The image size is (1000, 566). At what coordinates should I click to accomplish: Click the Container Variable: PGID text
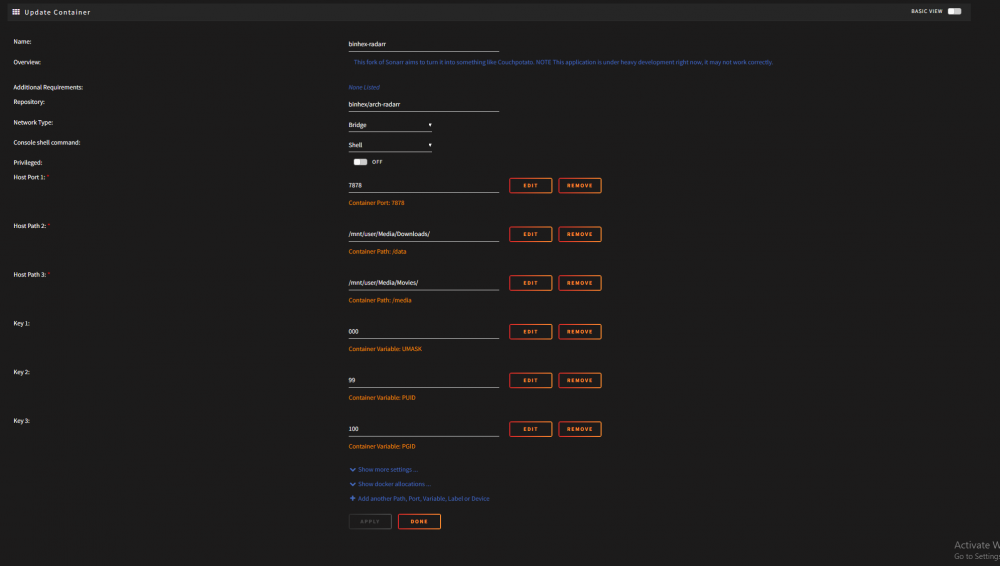tap(382, 447)
